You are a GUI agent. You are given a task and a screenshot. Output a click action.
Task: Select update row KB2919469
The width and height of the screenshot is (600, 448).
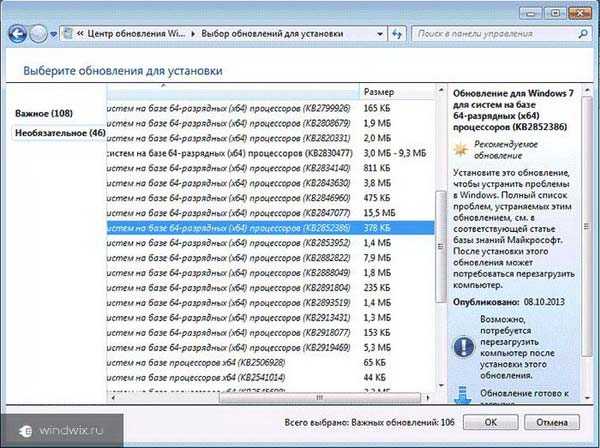[271, 347]
